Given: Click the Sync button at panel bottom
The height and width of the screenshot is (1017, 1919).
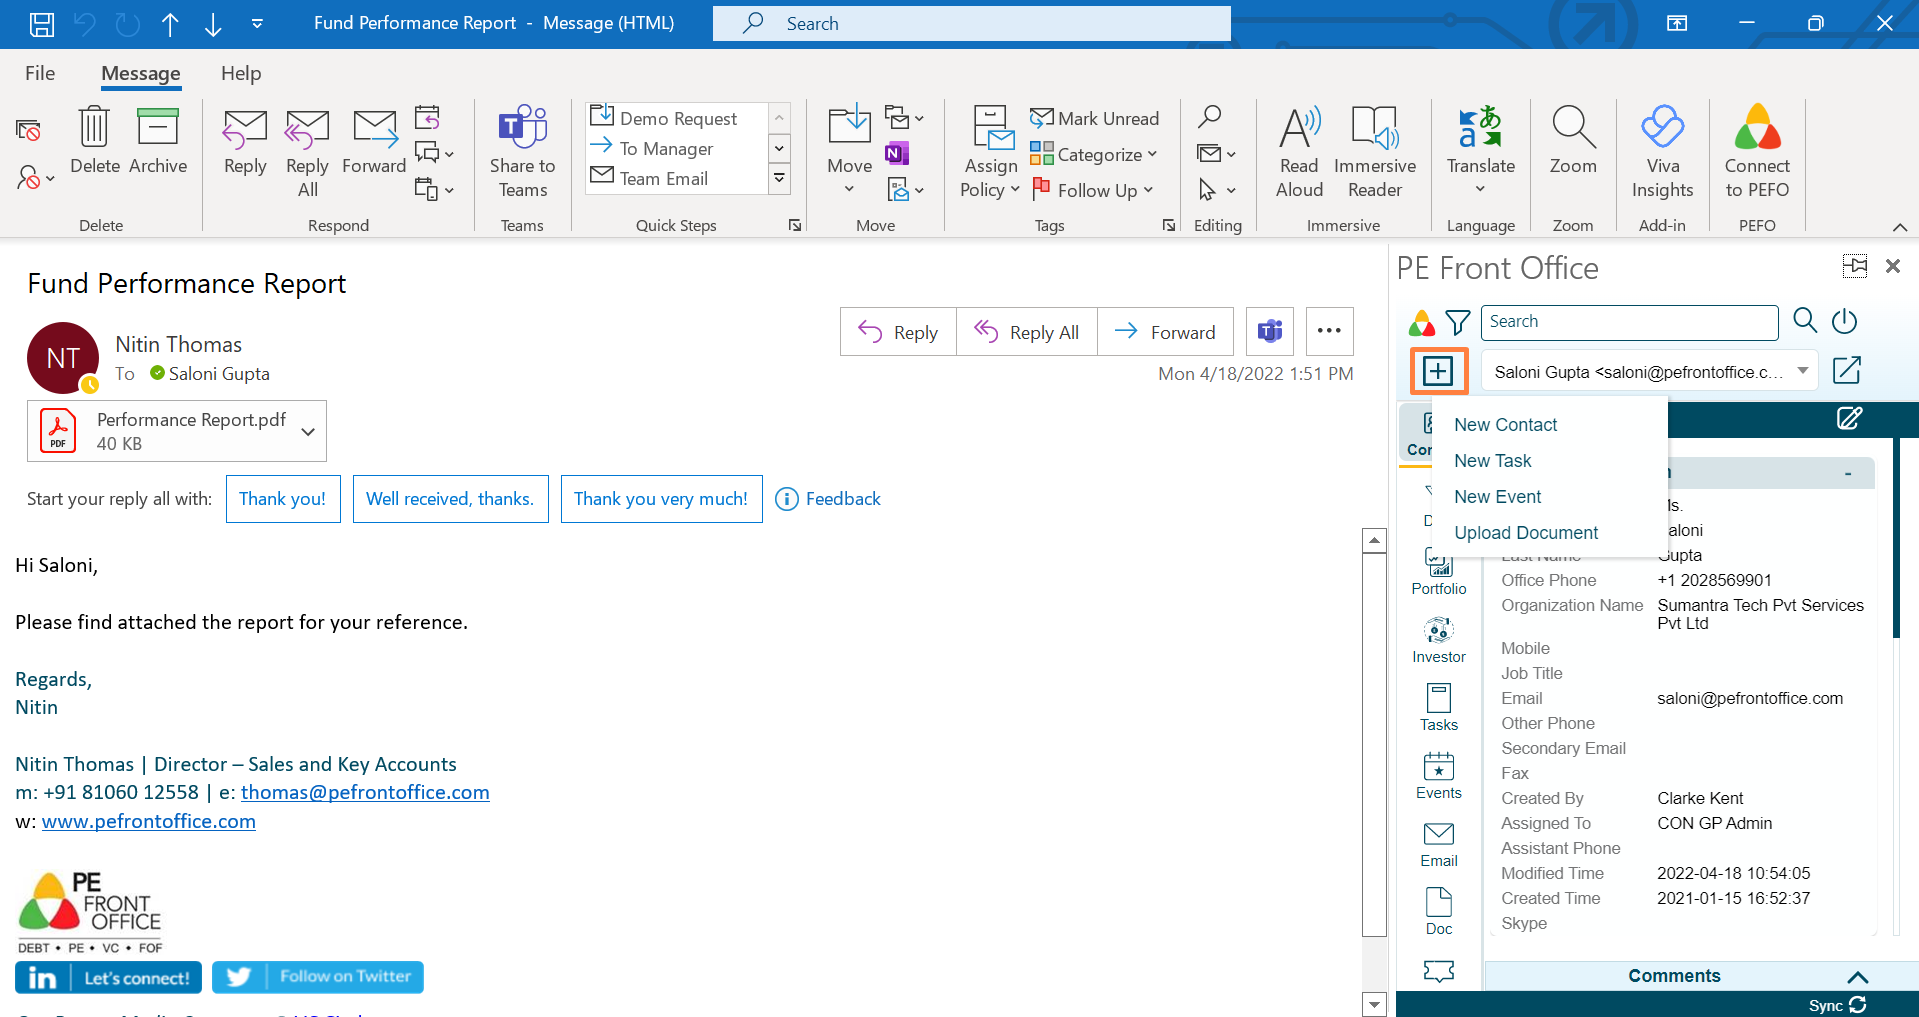Looking at the screenshot, I should click(x=1837, y=1005).
